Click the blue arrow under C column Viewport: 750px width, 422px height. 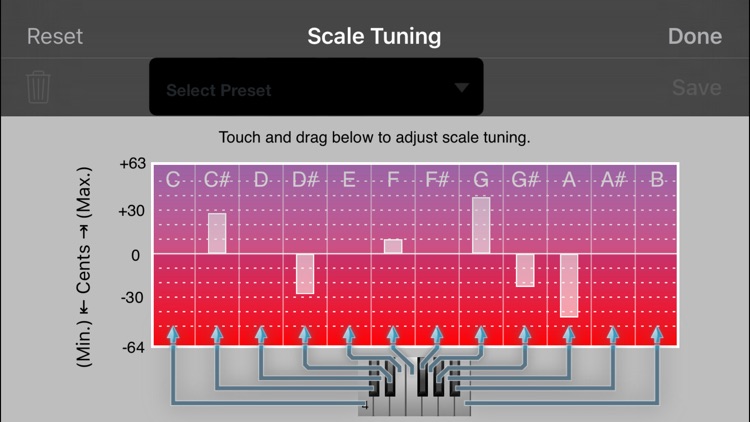[173, 334]
